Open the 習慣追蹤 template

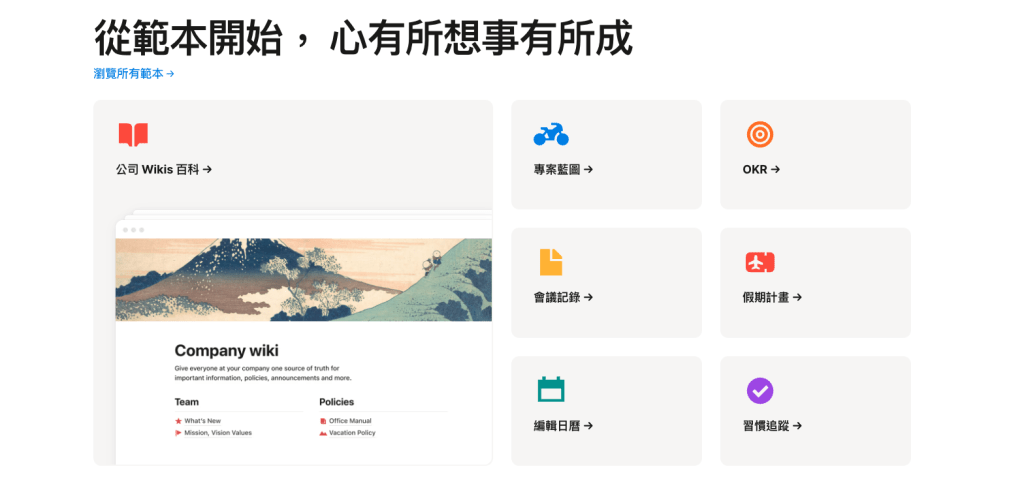pyautogui.click(x=772, y=426)
